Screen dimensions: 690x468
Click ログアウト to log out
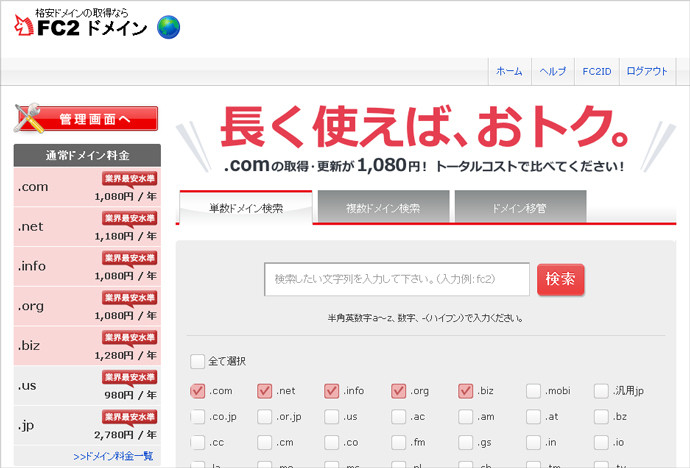point(647,71)
